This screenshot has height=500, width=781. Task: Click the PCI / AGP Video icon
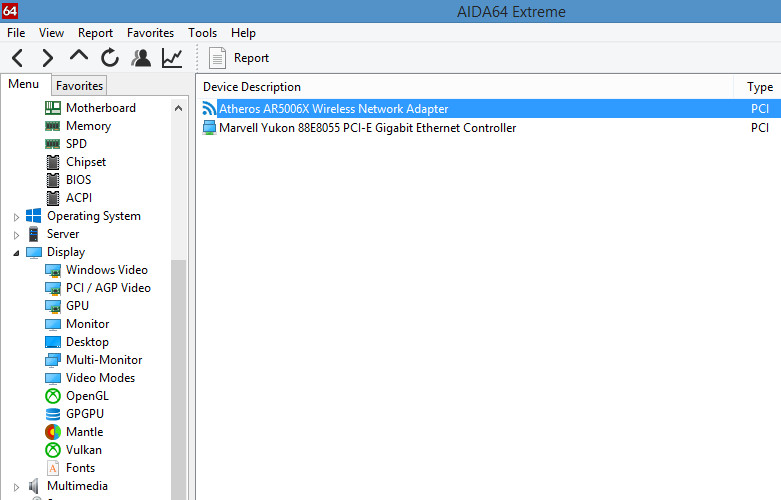pyautogui.click(x=53, y=288)
